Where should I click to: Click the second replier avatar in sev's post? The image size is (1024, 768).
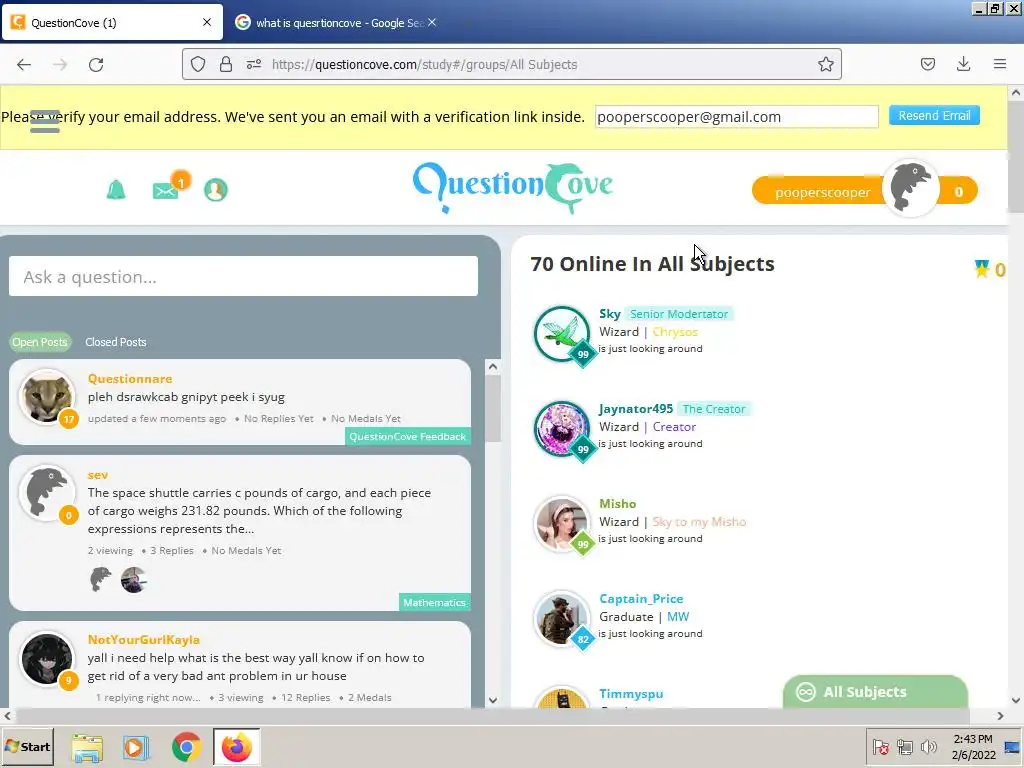(134, 579)
